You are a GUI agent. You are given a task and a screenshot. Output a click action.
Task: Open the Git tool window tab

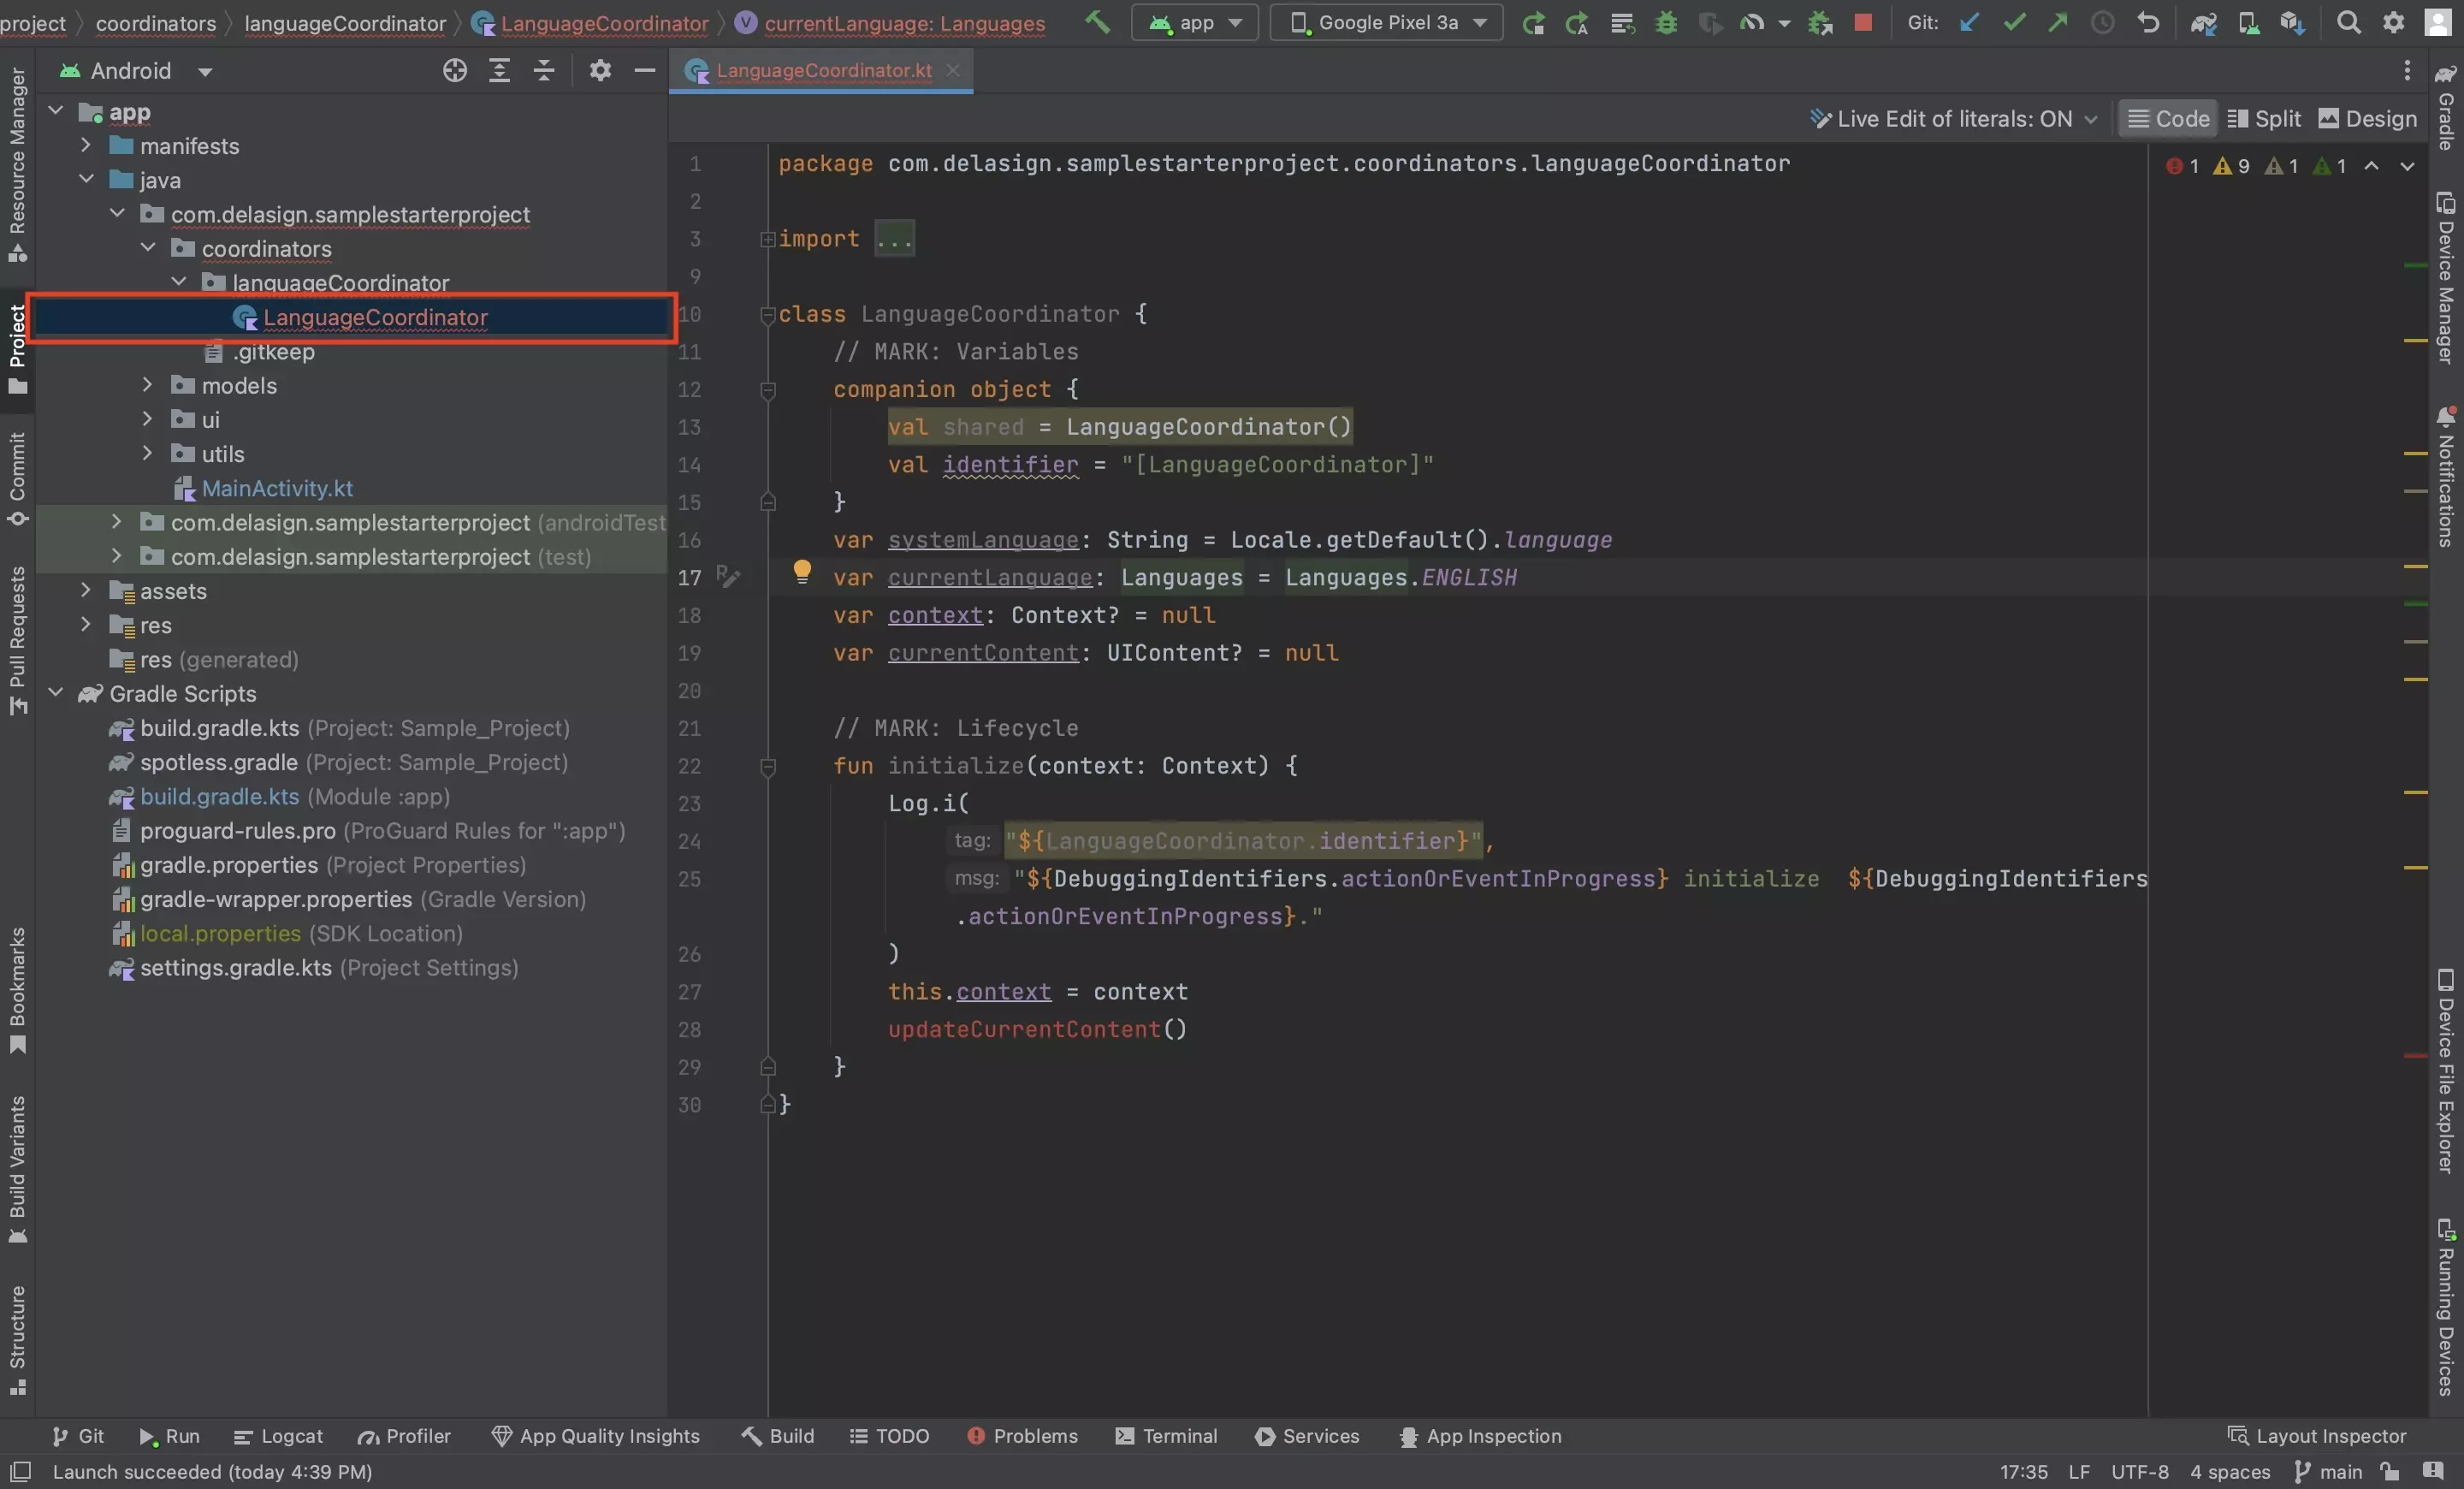point(78,1436)
